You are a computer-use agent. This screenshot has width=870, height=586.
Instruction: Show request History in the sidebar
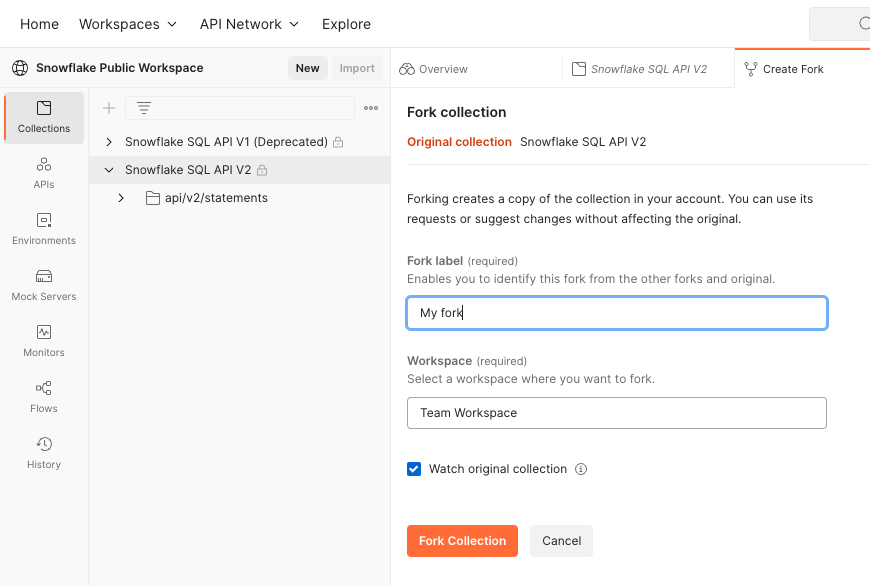click(44, 453)
